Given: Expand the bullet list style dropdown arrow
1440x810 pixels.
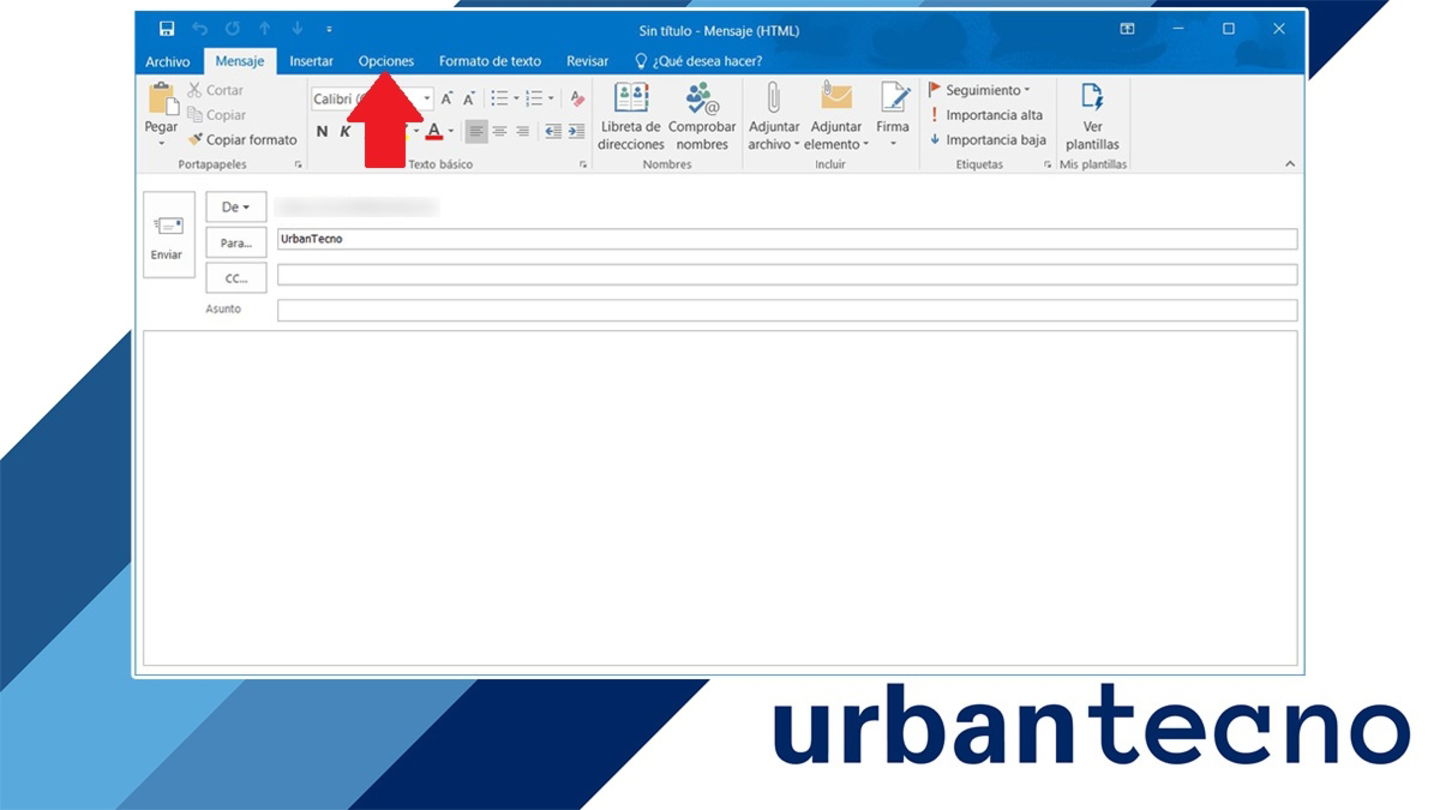Looking at the screenshot, I should [x=516, y=98].
